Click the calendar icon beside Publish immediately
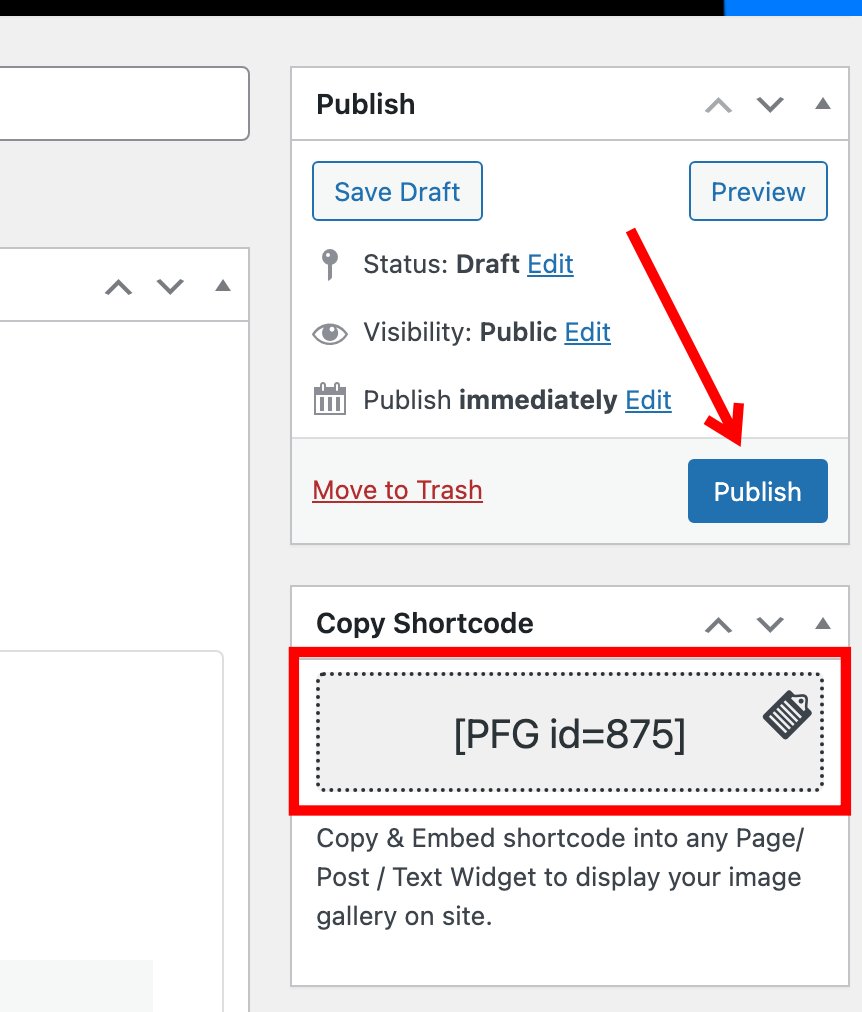The width and height of the screenshot is (862, 1012). point(330,399)
